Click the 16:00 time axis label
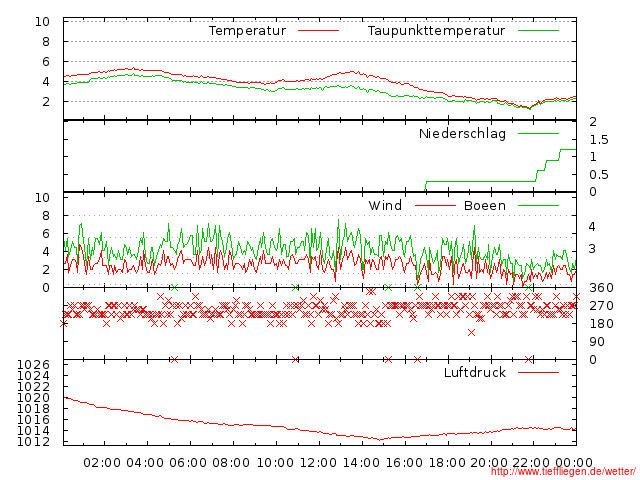The image size is (640, 480). coord(404,463)
